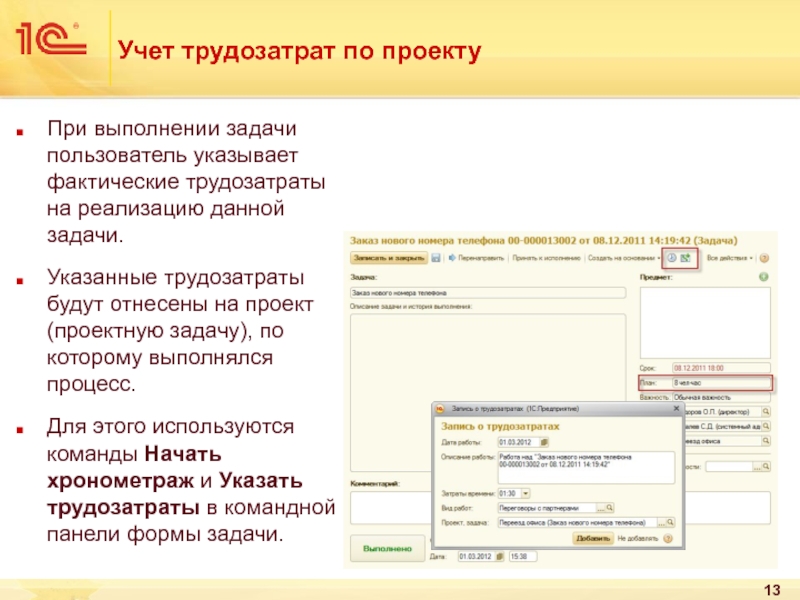Image resolution: width=800 pixels, height=600 pixels.
Task: Click the slide number 13
Action: (x=772, y=590)
